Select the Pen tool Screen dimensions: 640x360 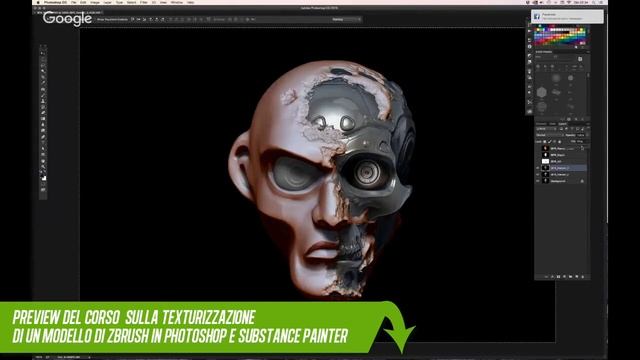coord(43,137)
